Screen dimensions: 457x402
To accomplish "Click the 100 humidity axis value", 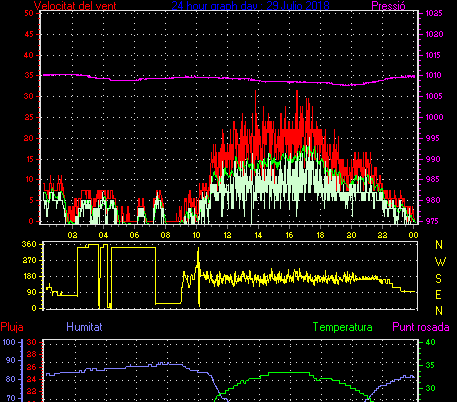I will pyautogui.click(x=9, y=342).
